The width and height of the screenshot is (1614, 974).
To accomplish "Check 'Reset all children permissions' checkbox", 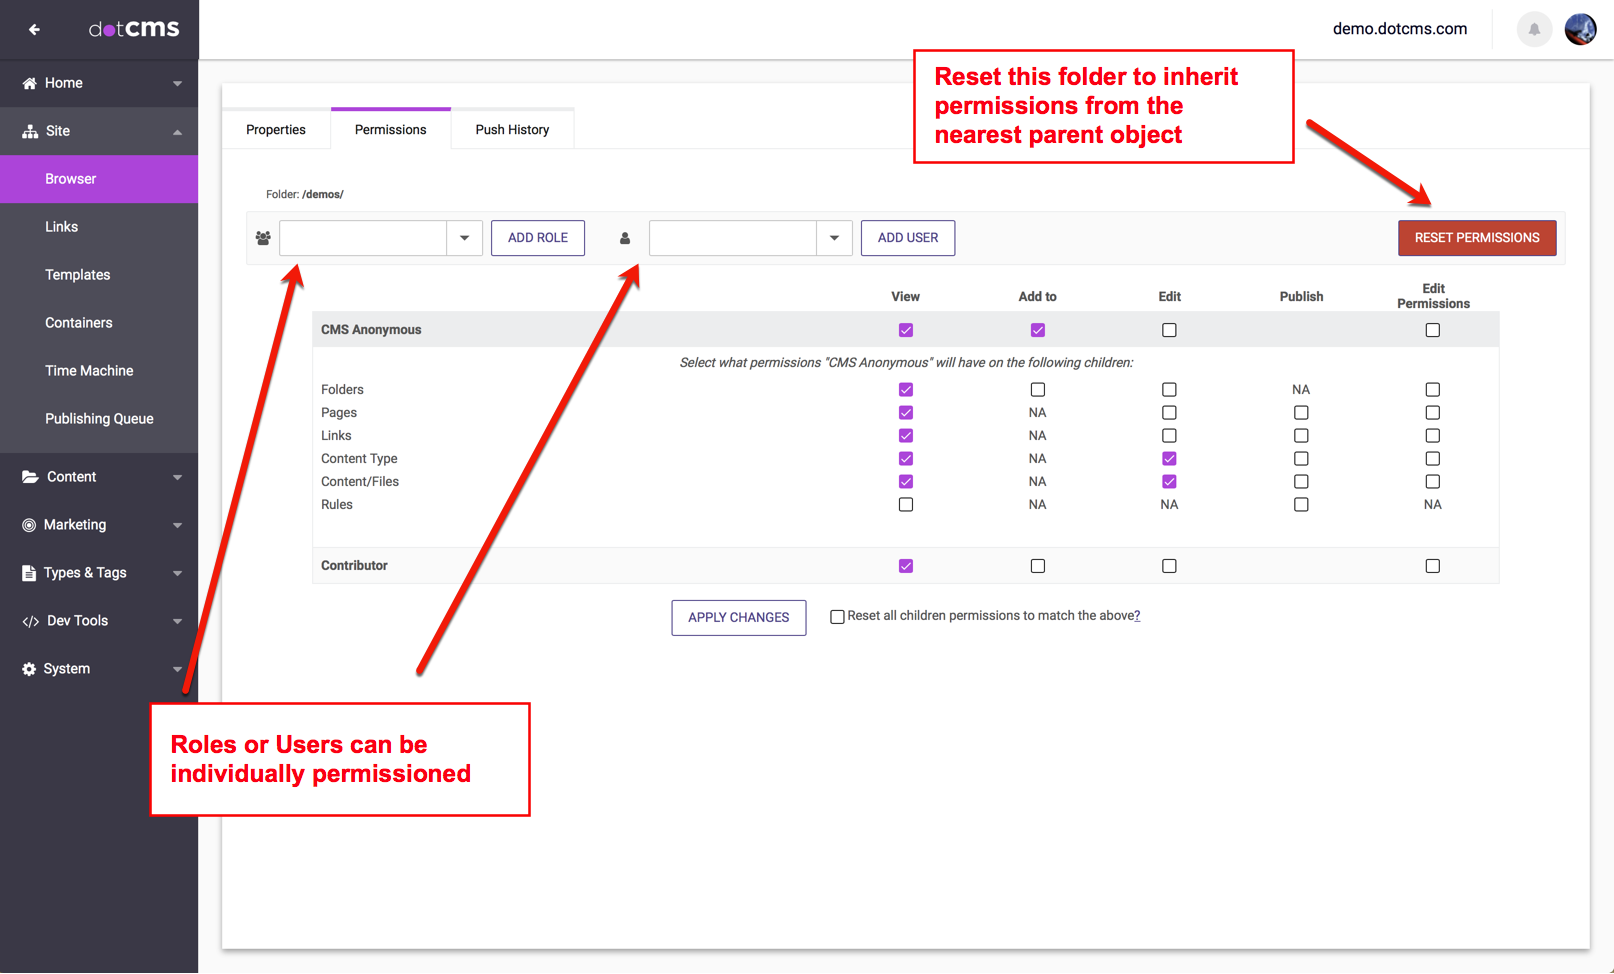I will pos(837,617).
